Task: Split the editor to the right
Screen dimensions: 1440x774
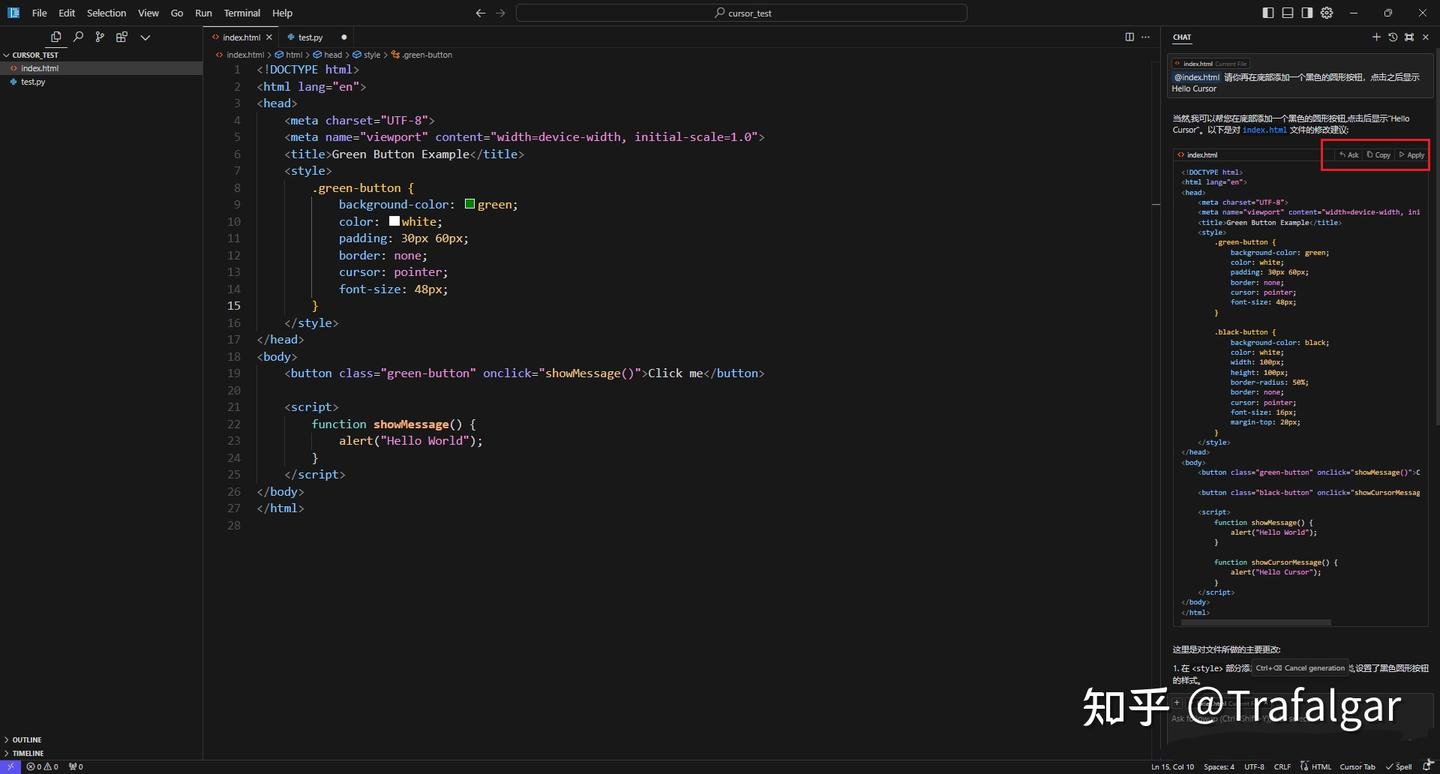Action: (x=1129, y=37)
